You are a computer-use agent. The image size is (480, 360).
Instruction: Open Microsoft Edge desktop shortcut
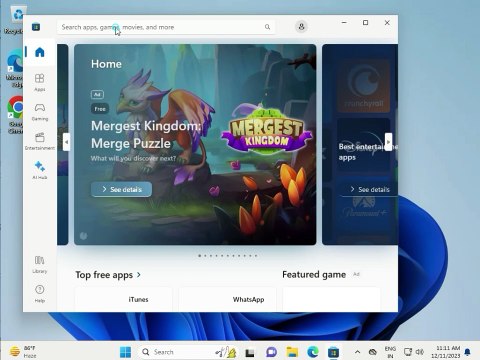[x=15, y=69]
